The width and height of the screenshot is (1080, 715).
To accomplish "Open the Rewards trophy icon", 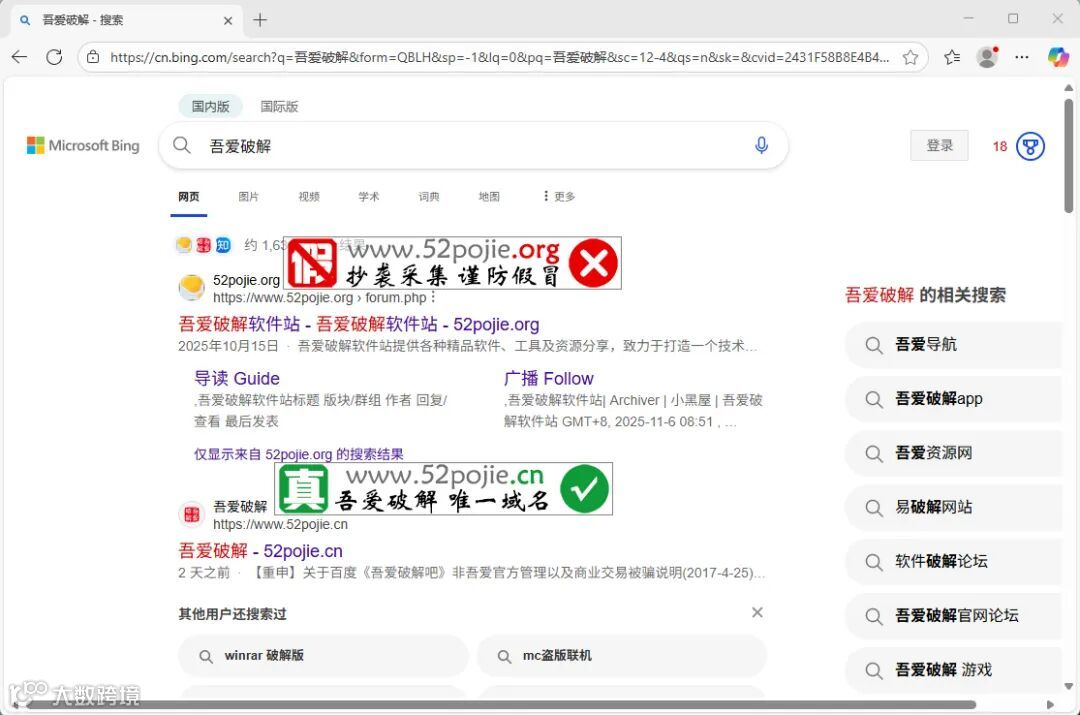I will 1030,146.
